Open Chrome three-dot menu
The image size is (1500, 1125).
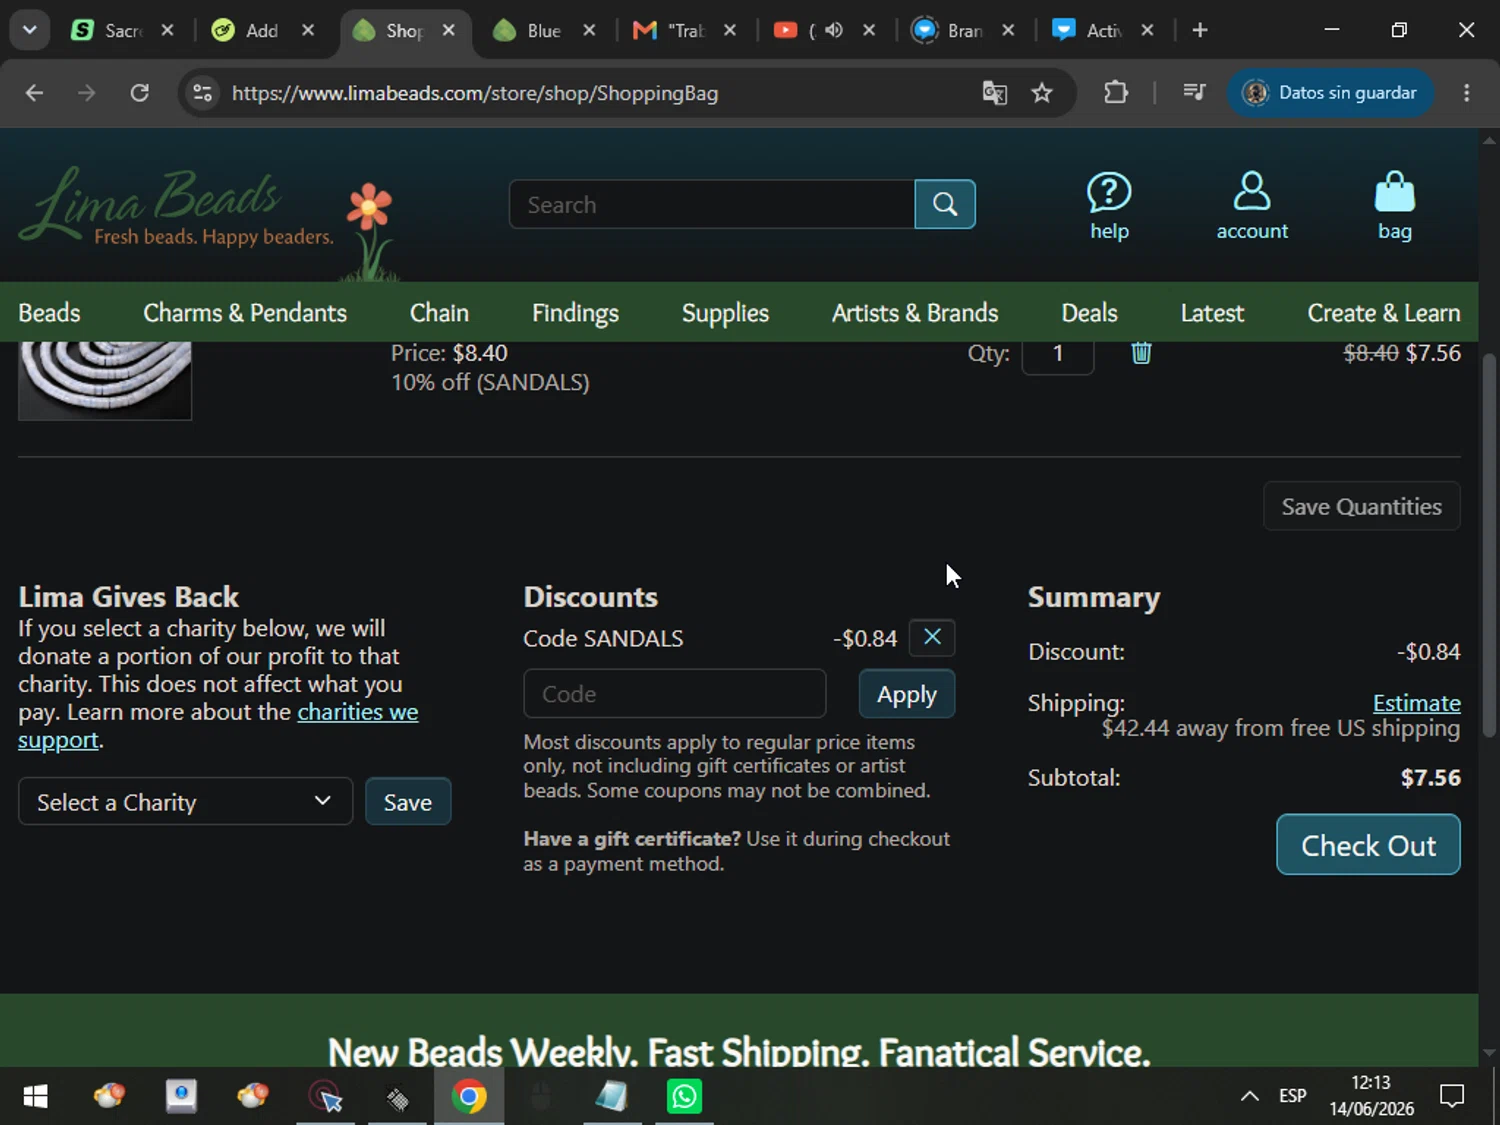tap(1467, 93)
